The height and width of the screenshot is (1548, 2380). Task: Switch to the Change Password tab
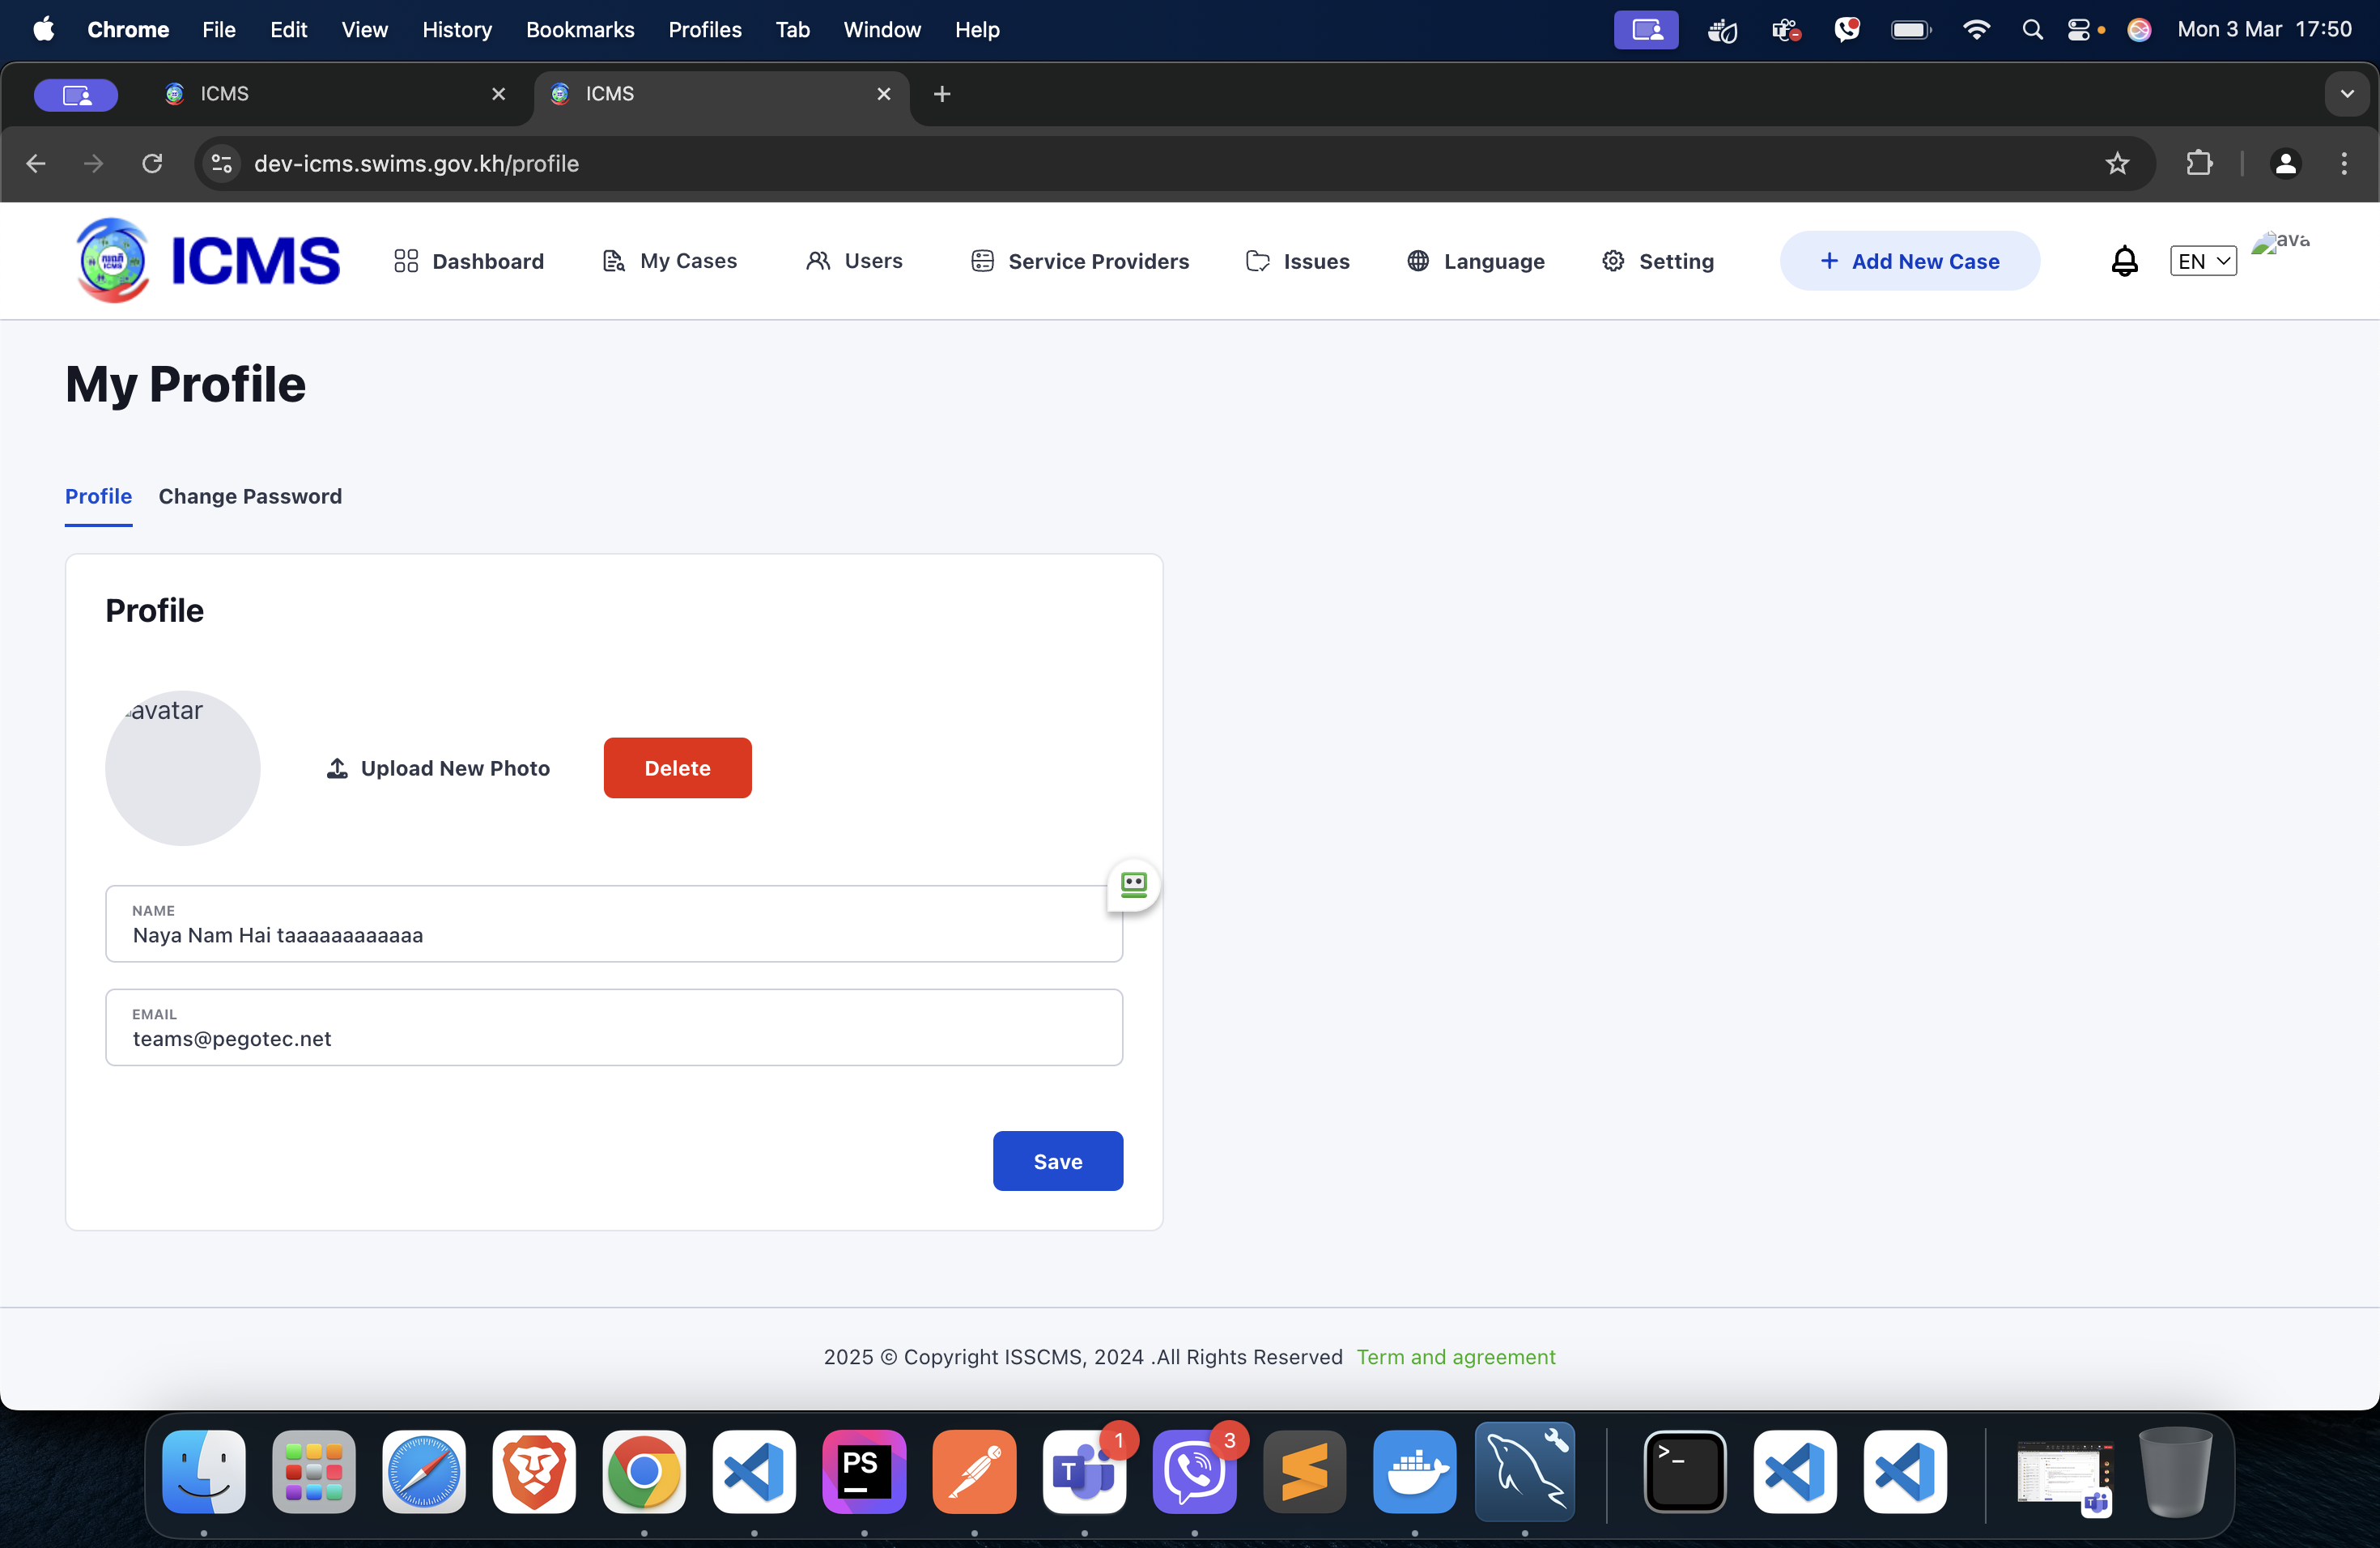coord(250,496)
